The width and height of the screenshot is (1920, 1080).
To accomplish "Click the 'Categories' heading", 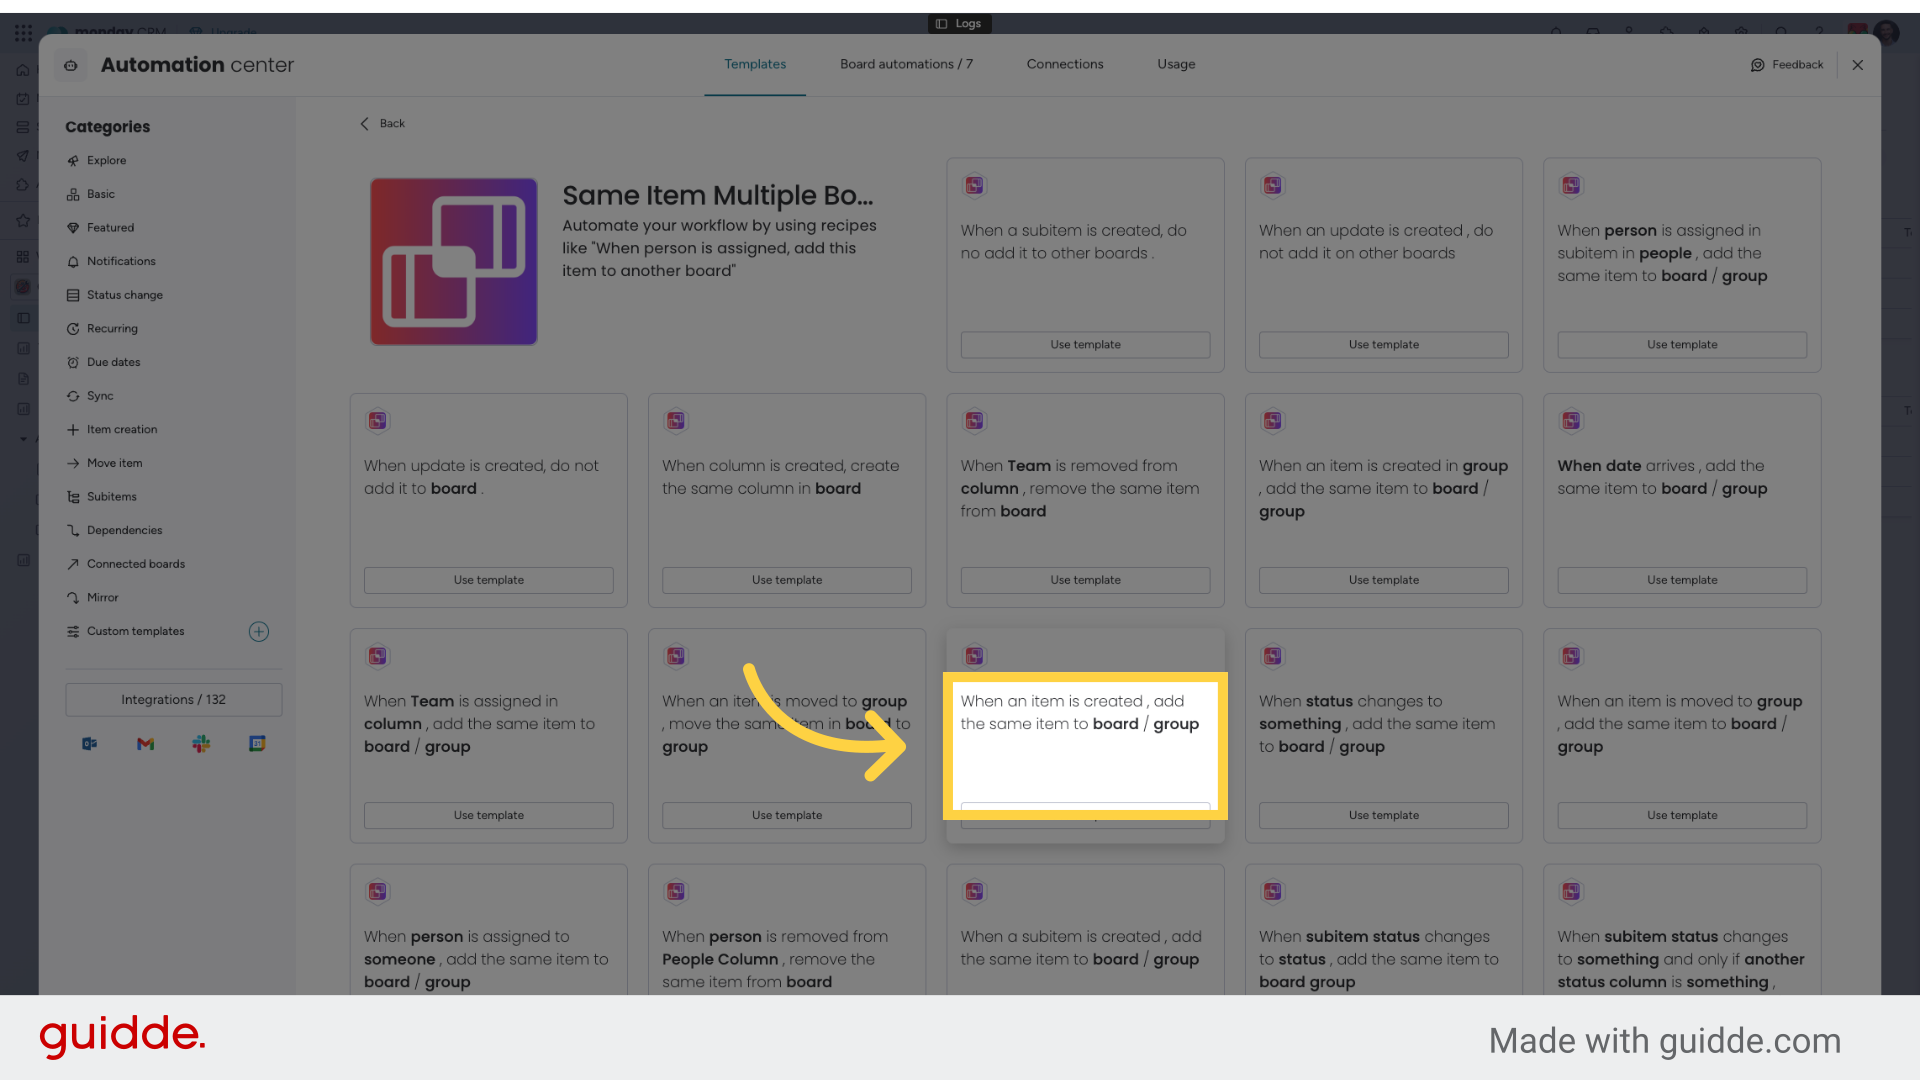I will coord(108,127).
